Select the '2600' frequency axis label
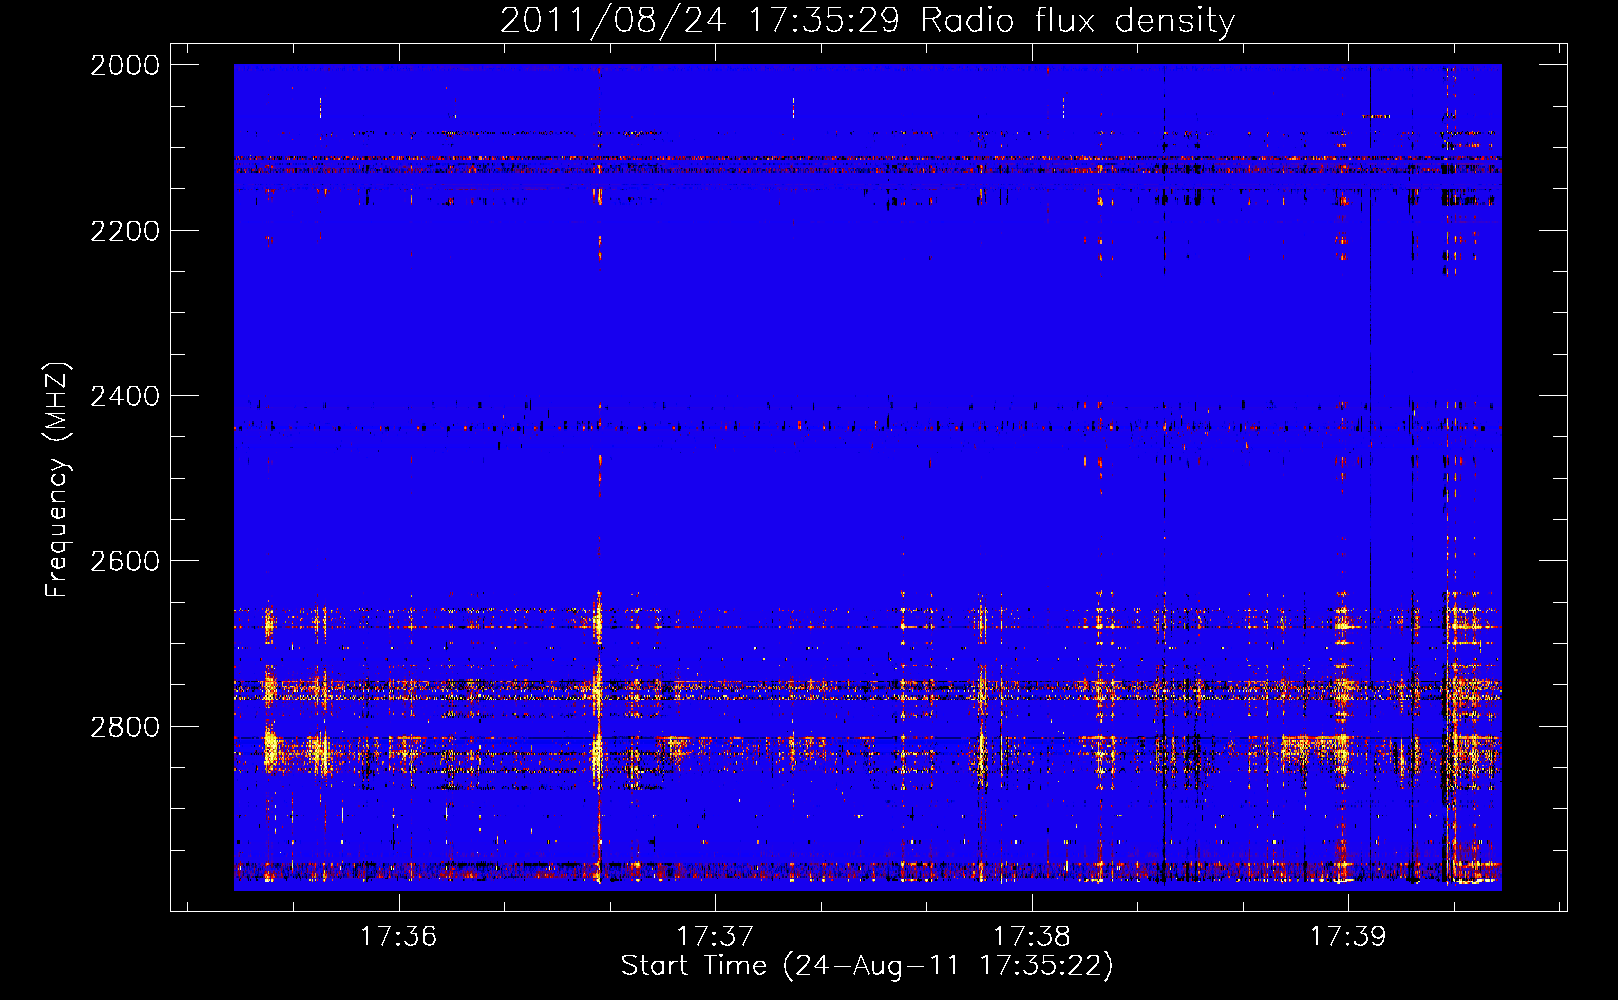Screen dimensions: 1618x1000 point(125,561)
